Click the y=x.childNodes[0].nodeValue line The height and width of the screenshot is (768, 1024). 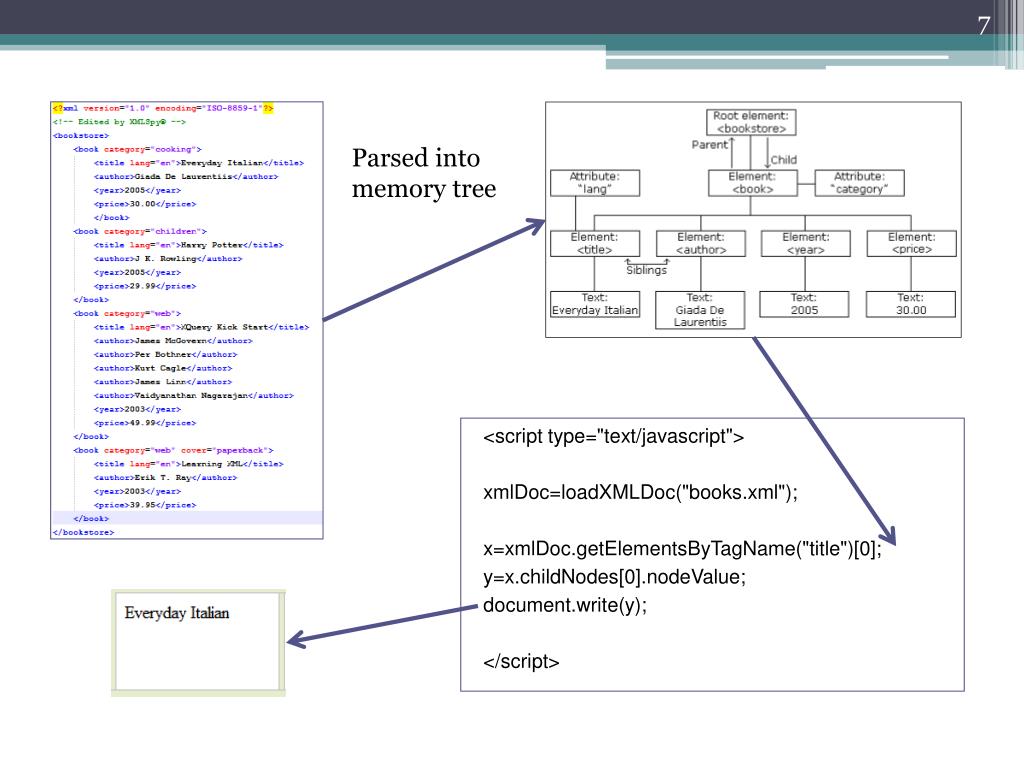pos(614,577)
